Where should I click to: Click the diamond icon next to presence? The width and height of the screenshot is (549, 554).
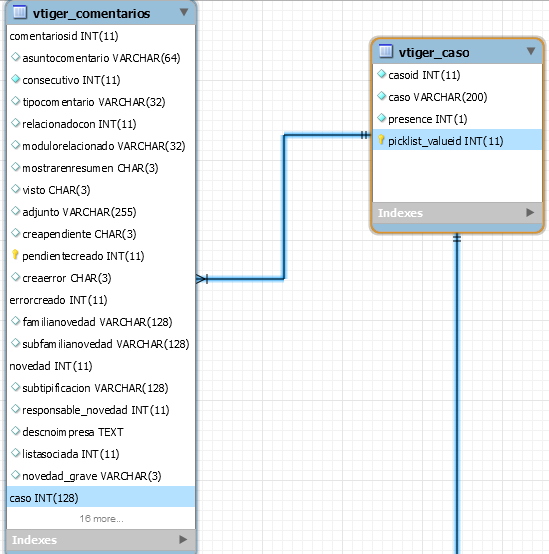[x=381, y=118]
